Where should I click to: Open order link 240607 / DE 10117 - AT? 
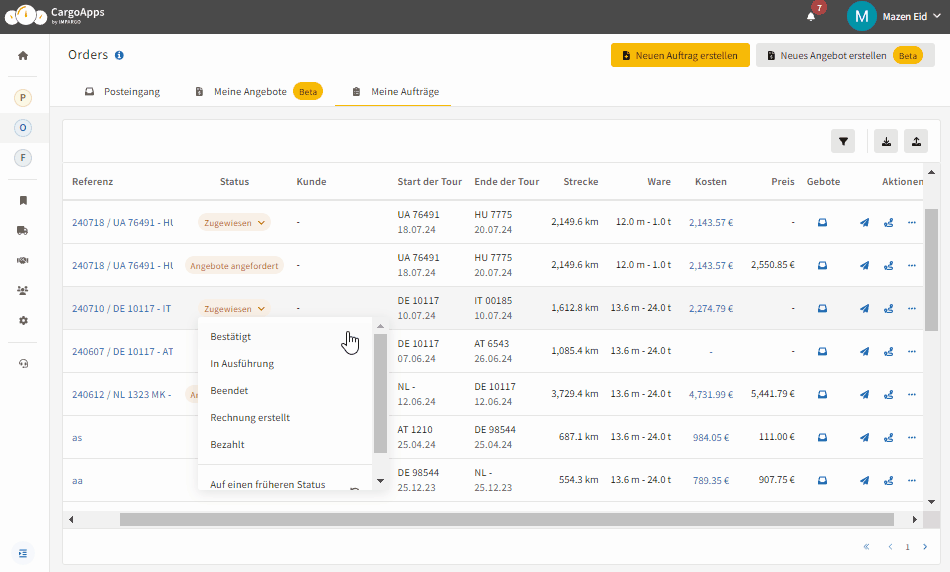[x=122, y=351]
